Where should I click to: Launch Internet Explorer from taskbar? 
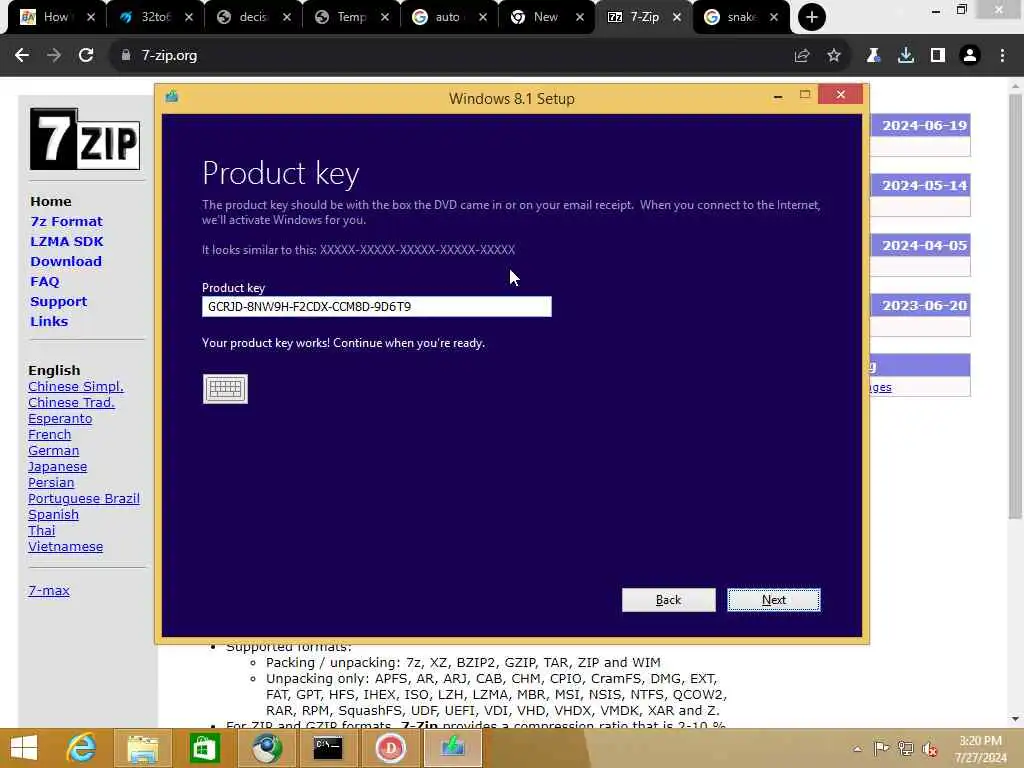click(x=82, y=748)
